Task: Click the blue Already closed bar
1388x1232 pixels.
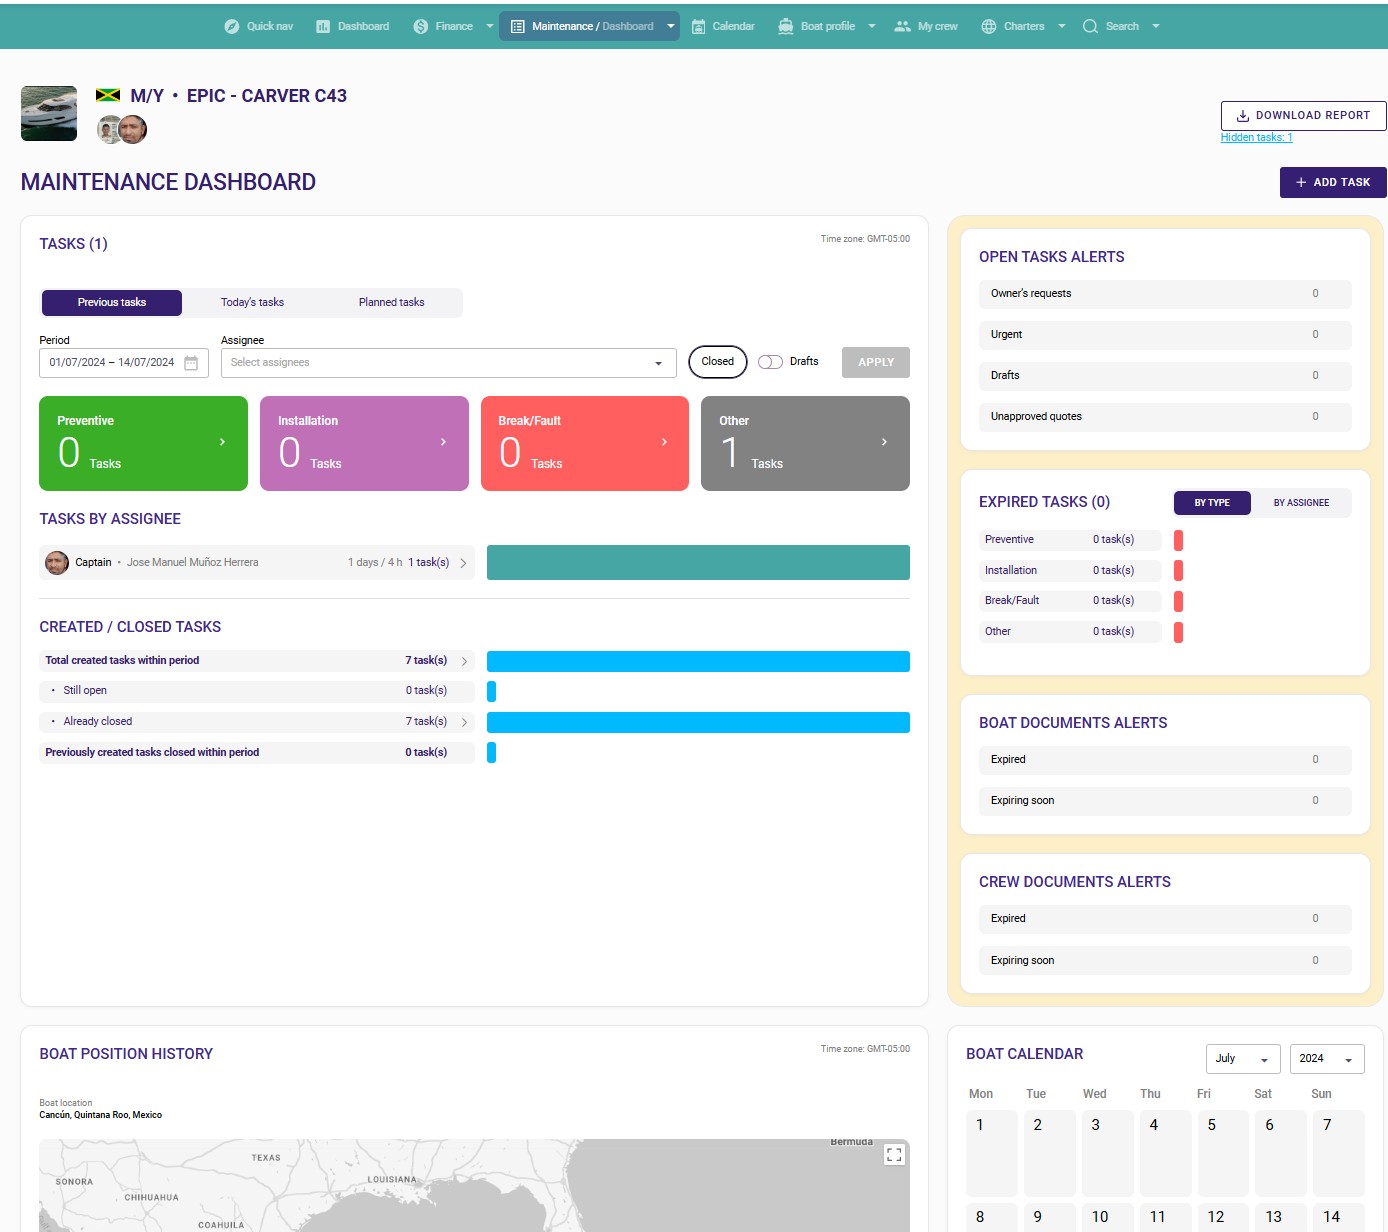Action: coord(698,722)
